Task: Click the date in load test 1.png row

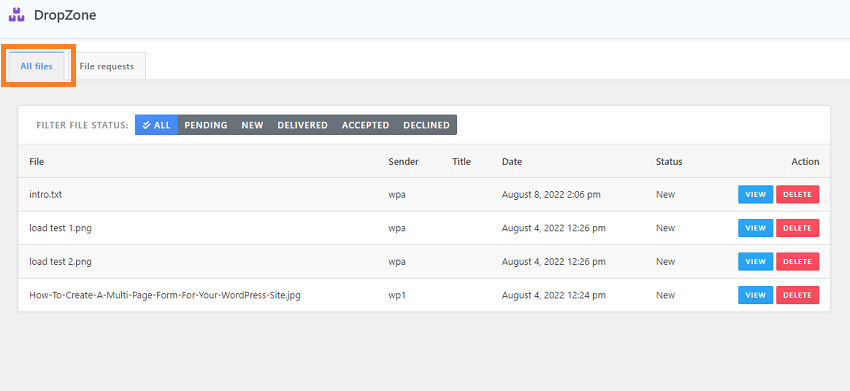Action: tap(553, 228)
